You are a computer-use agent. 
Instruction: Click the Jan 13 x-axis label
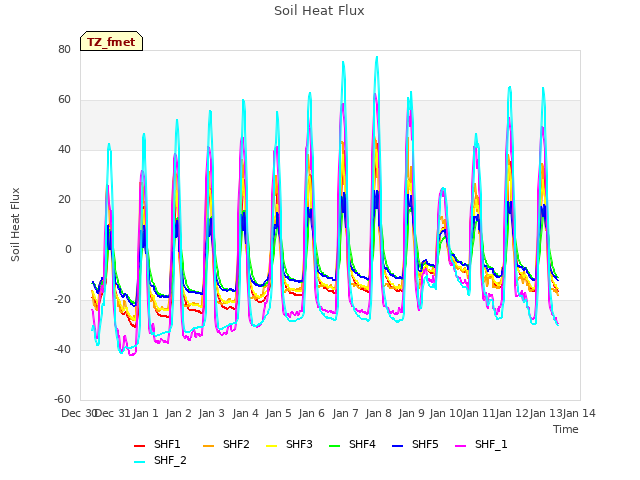[546, 413]
